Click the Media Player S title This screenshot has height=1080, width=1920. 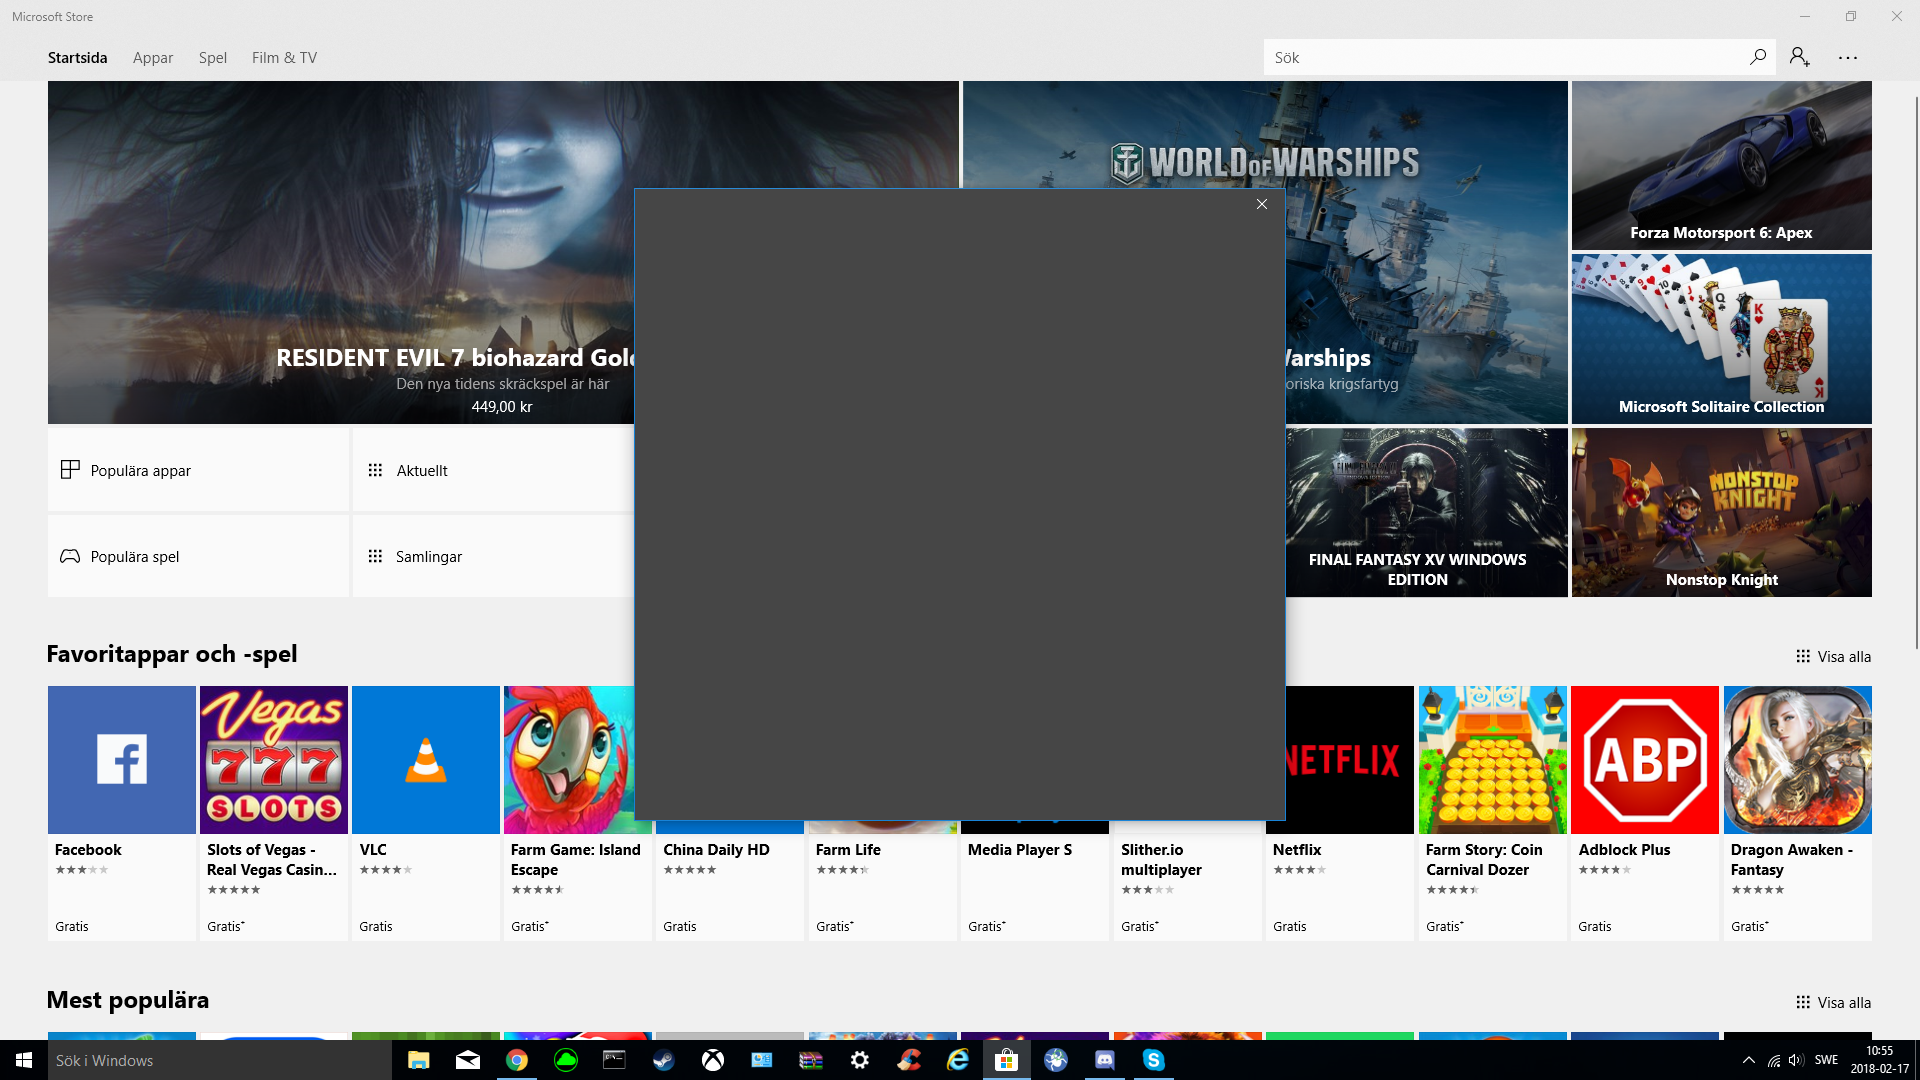click(x=1020, y=850)
